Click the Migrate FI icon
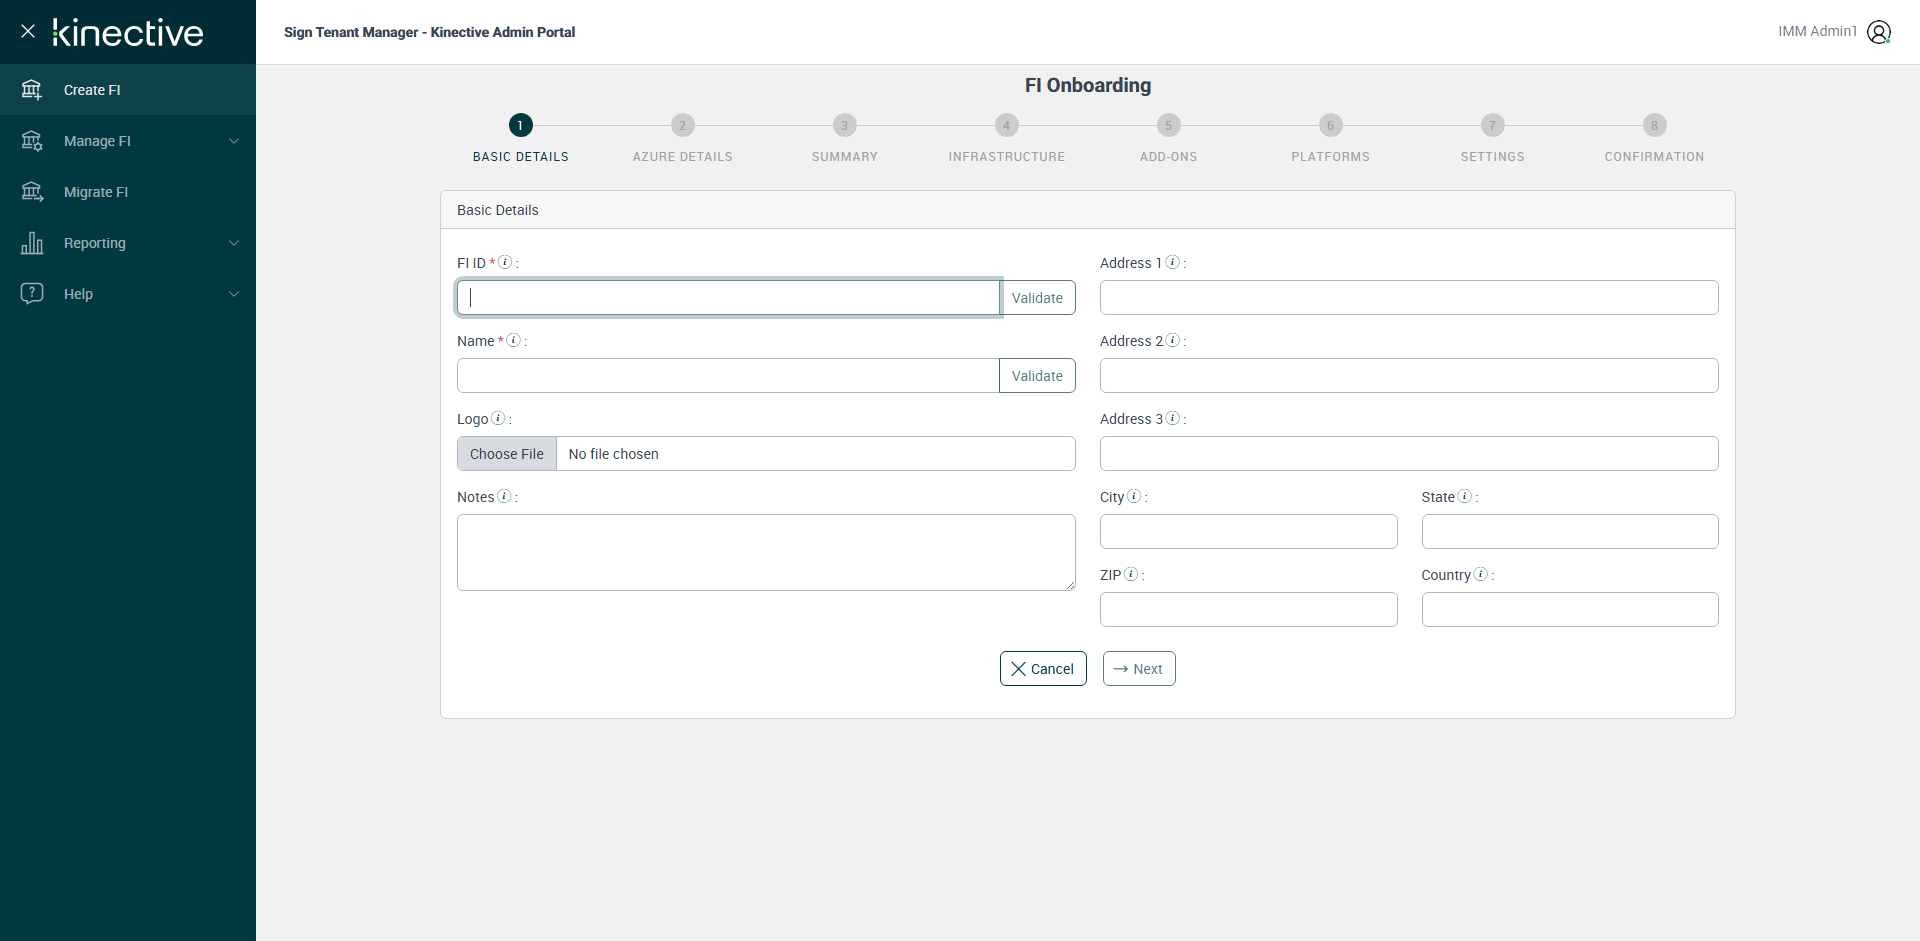 pyautogui.click(x=32, y=192)
